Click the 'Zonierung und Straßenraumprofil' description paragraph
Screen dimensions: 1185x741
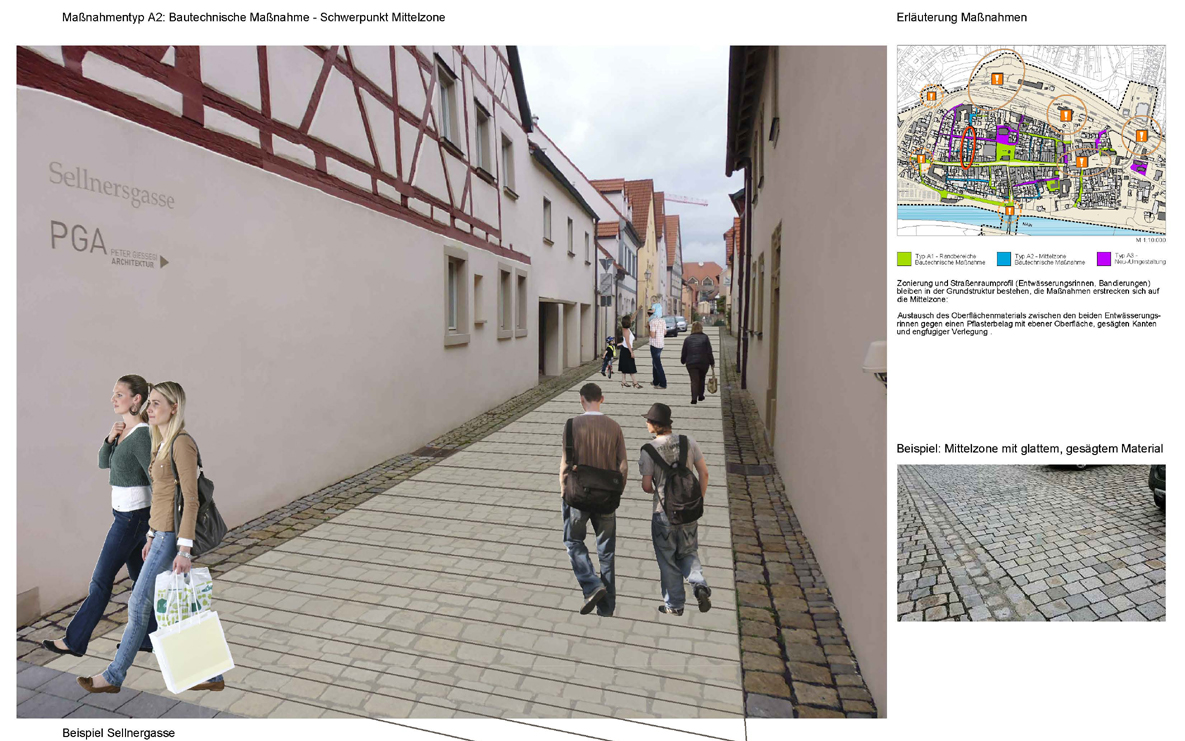[1030, 291]
